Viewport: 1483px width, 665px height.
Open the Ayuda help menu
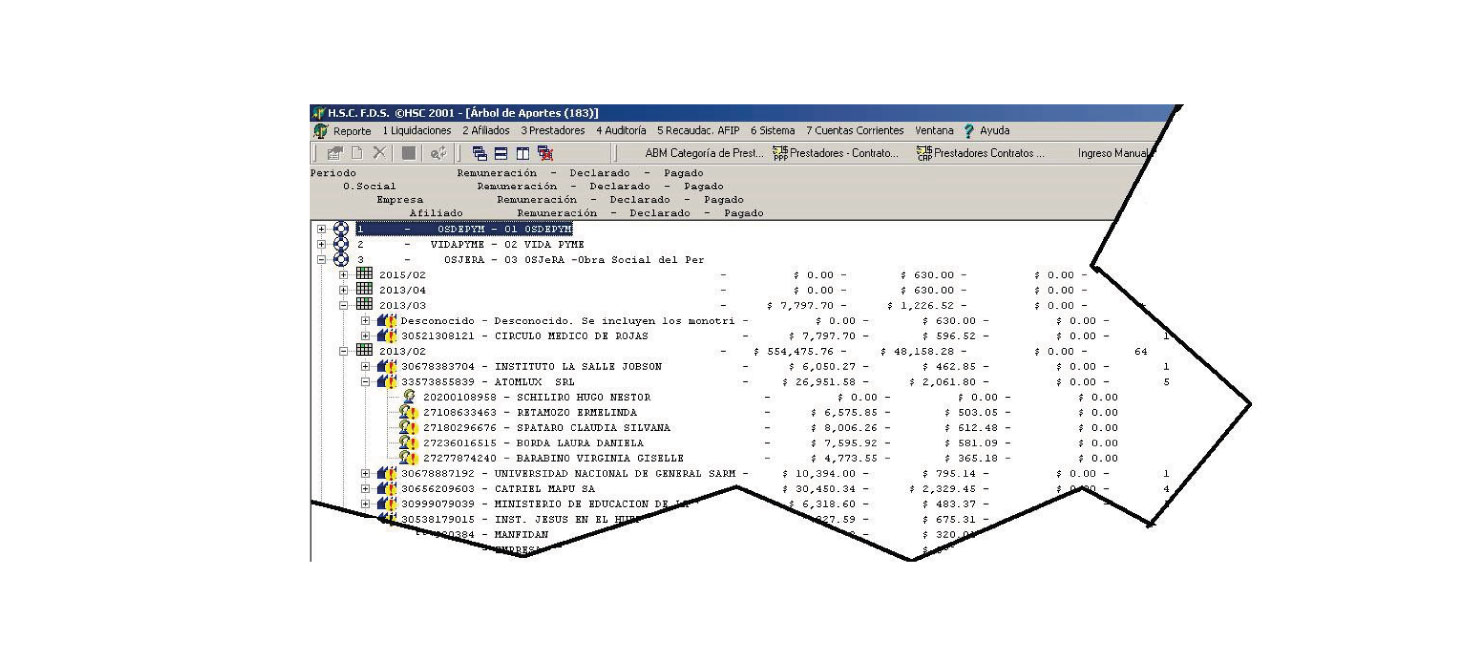click(x=986, y=131)
